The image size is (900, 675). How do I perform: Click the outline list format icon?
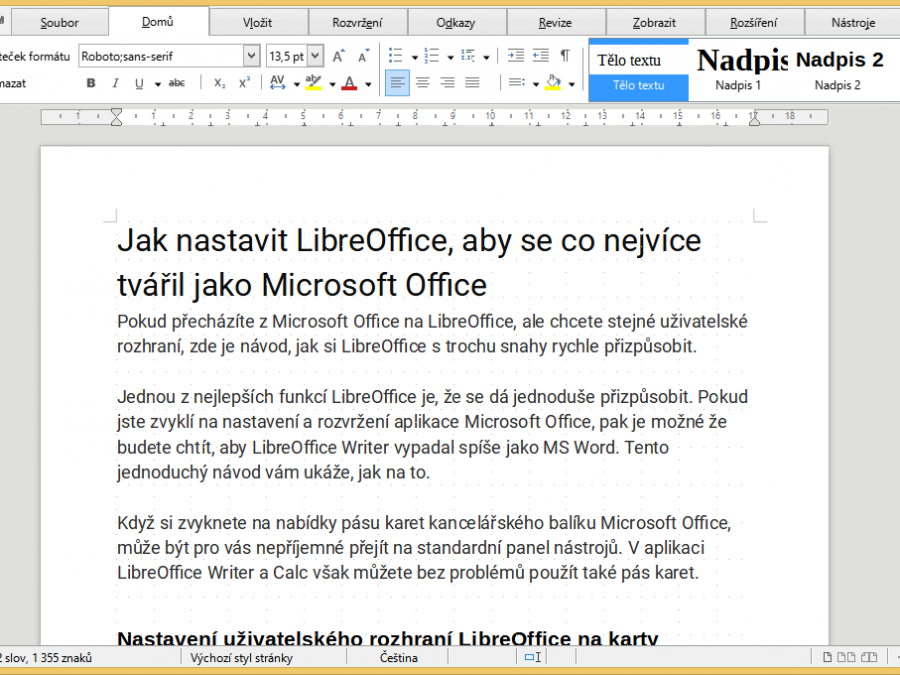(x=468, y=56)
